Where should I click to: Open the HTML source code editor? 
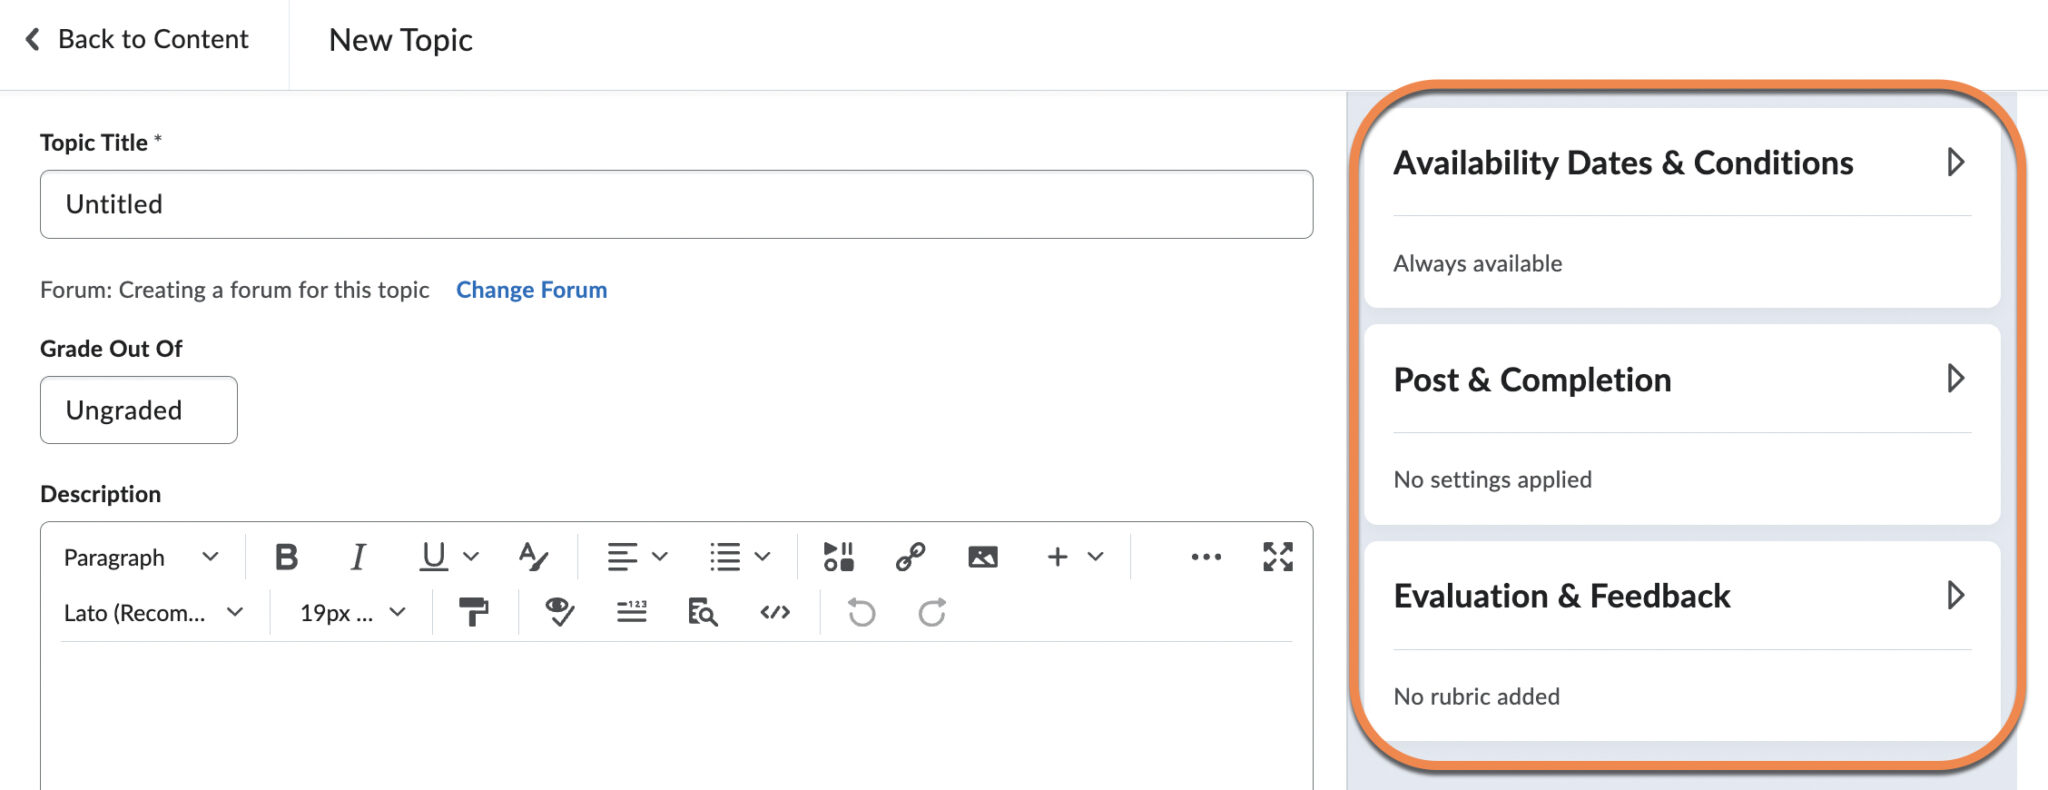775,612
